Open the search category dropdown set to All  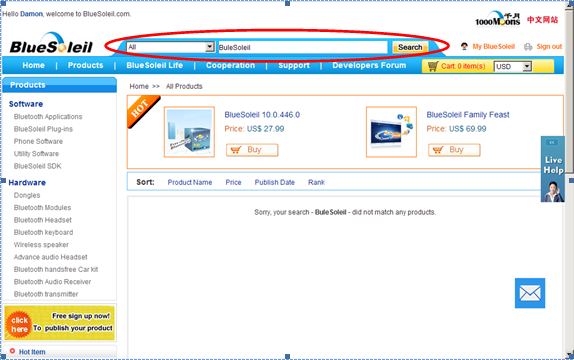pyautogui.click(x=171, y=47)
